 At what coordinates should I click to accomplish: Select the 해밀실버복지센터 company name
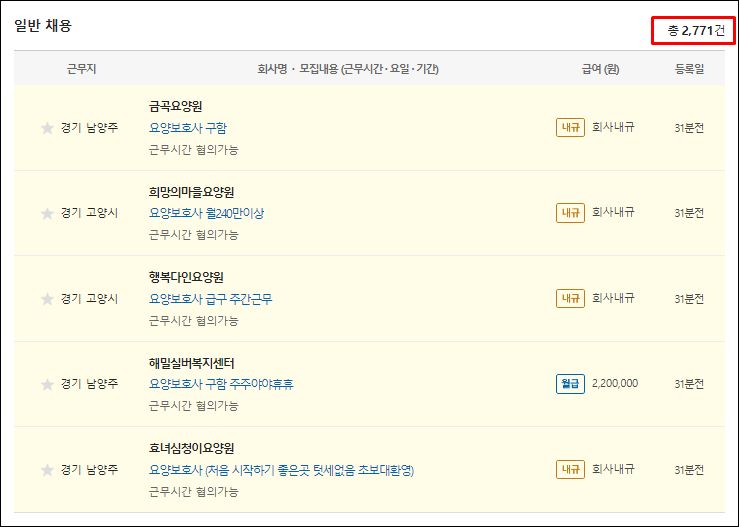(191, 363)
